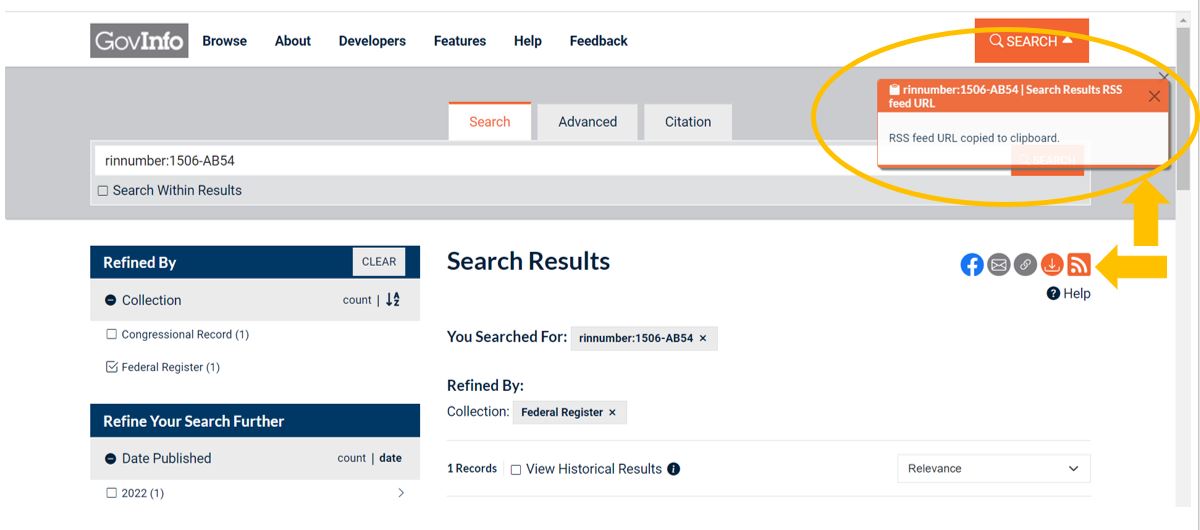Sort Date Published by count
This screenshot has height=530, width=1200.
(x=352, y=458)
